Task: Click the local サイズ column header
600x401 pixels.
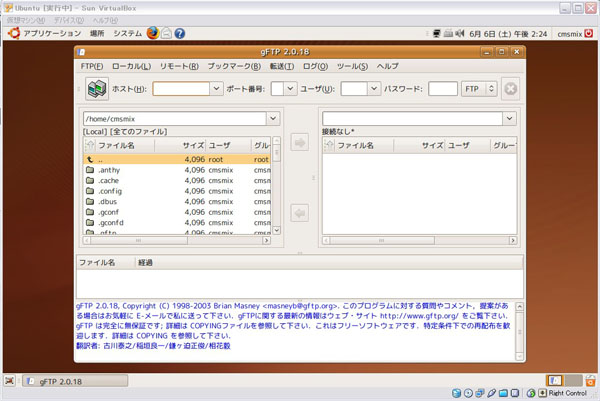Action: coord(181,145)
